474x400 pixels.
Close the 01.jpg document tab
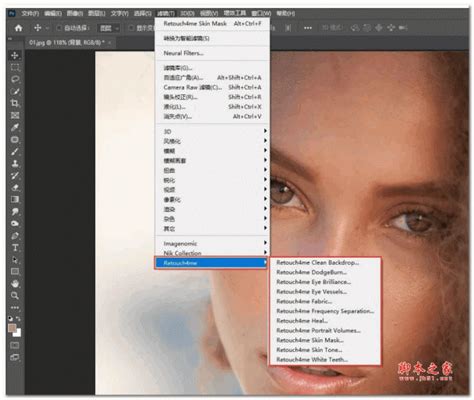coord(110,42)
